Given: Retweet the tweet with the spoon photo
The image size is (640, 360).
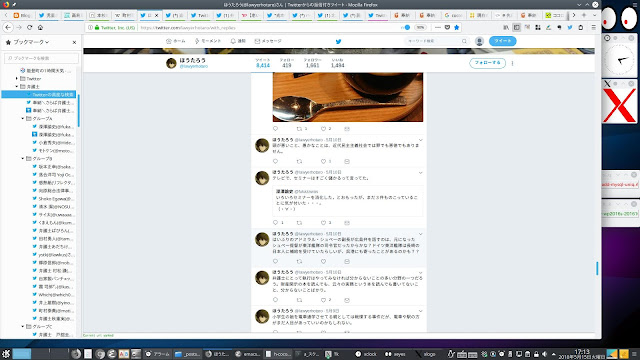Looking at the screenshot, I should (299, 129).
